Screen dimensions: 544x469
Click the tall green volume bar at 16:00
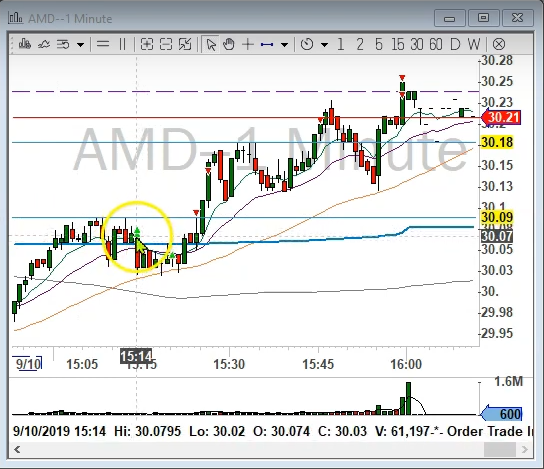408,398
